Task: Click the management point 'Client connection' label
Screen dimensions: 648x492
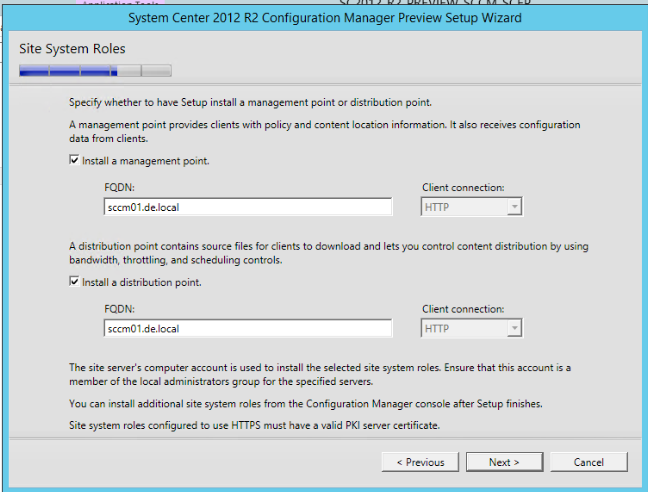Action: (x=464, y=187)
